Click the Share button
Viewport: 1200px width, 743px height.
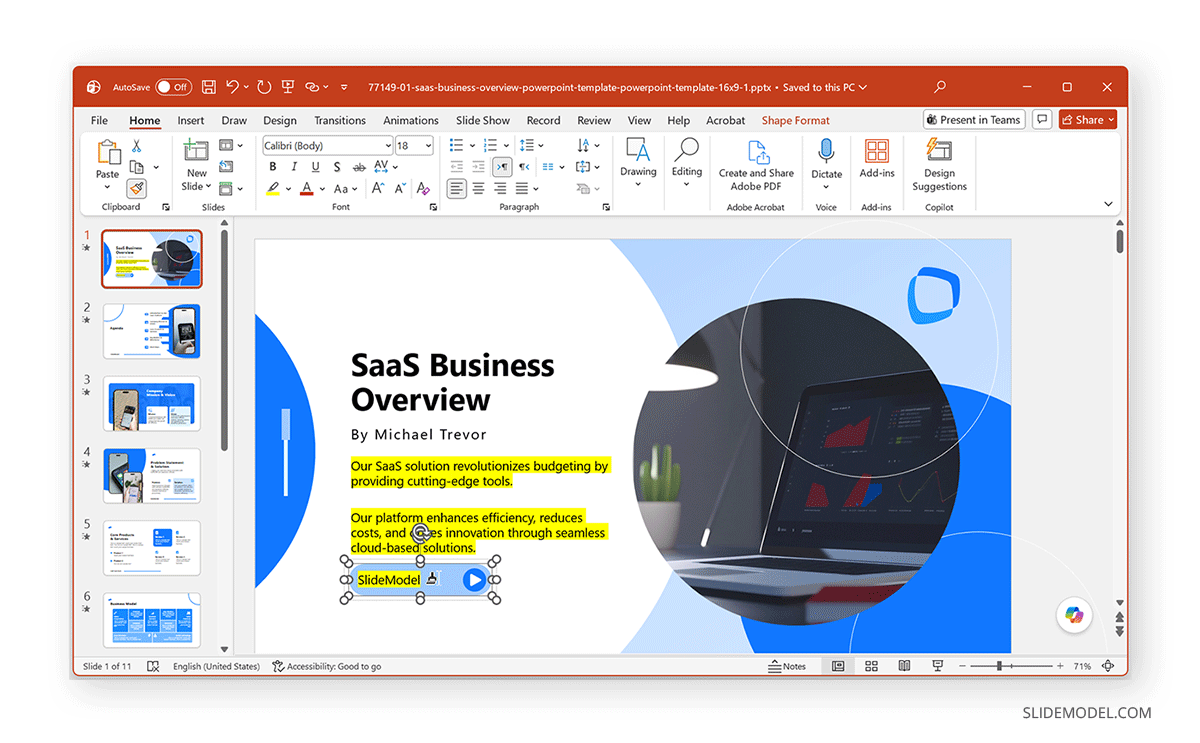click(1088, 120)
